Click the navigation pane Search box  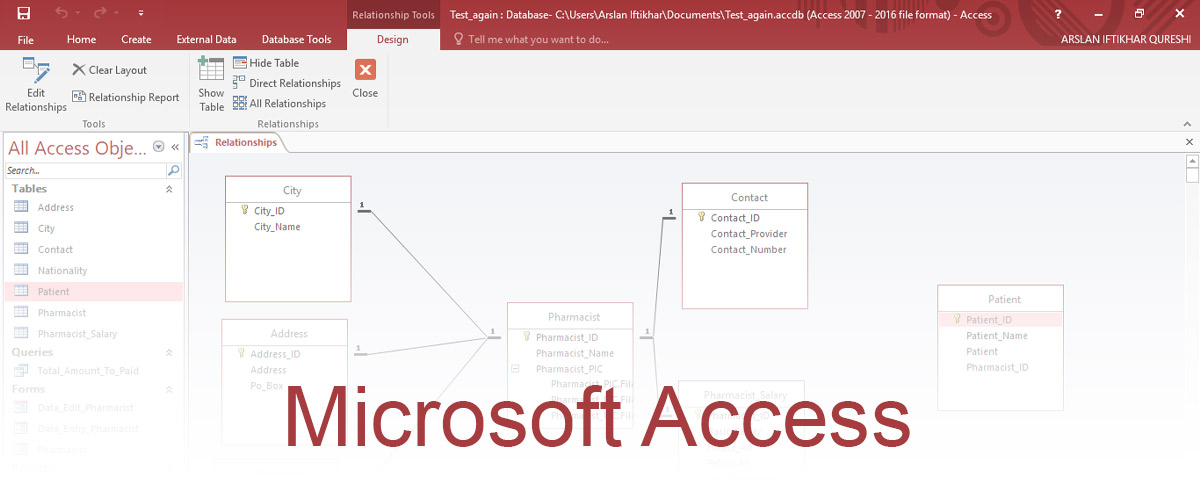click(x=85, y=171)
